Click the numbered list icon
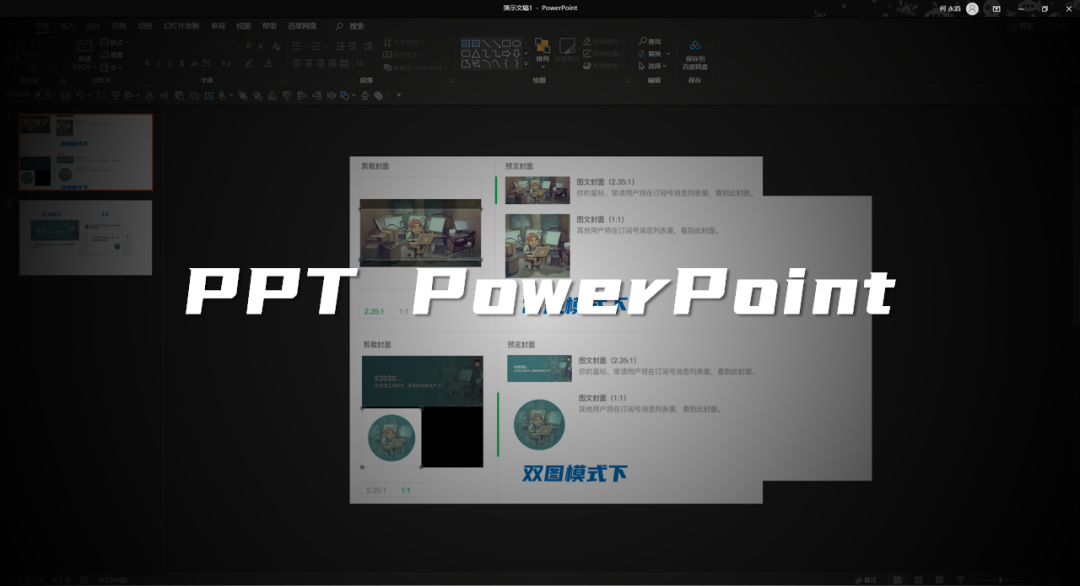This screenshot has height=586, width=1080. pos(316,46)
